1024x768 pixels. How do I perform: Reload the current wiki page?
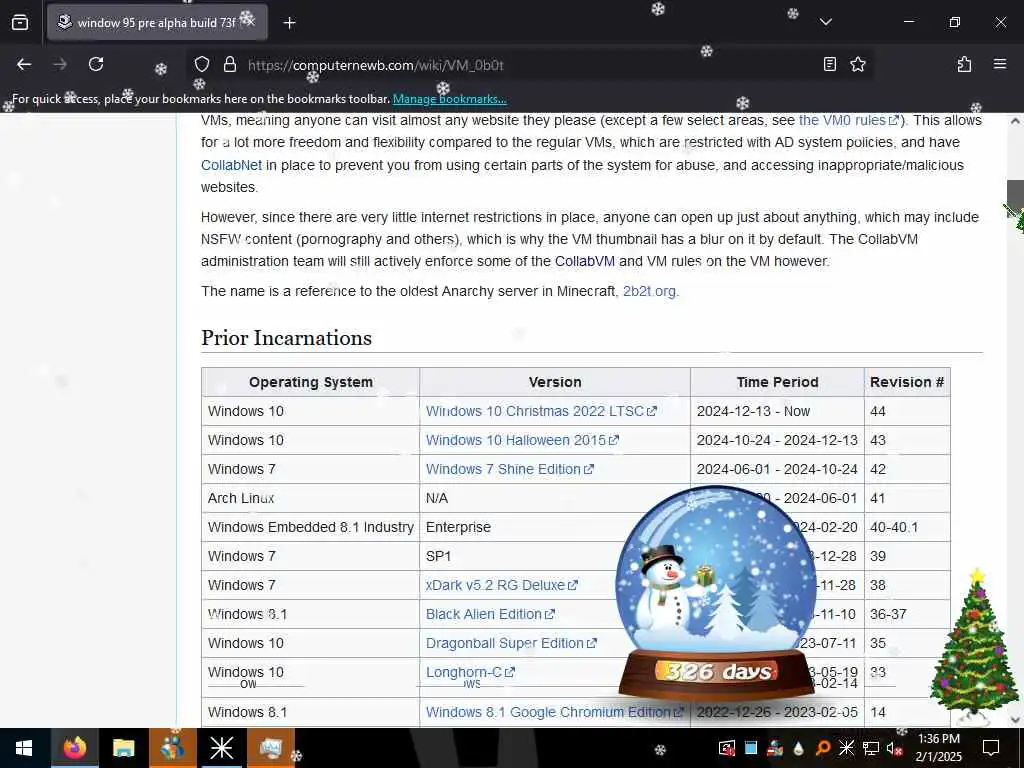tap(96, 64)
